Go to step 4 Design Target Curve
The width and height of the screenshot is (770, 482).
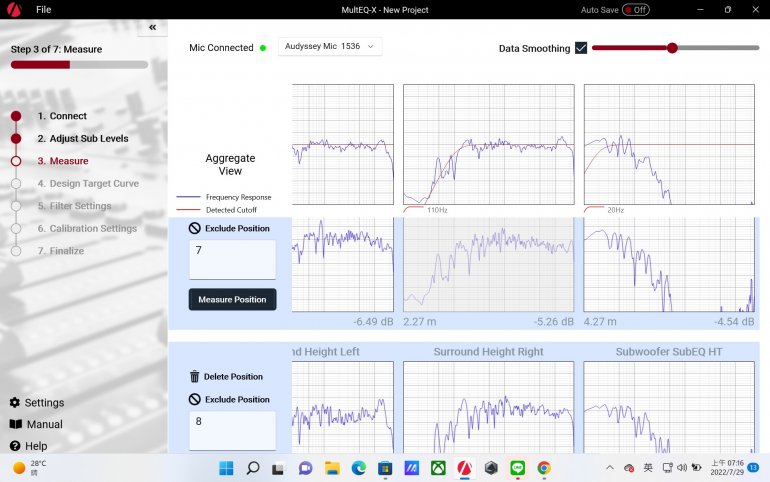click(x=87, y=184)
